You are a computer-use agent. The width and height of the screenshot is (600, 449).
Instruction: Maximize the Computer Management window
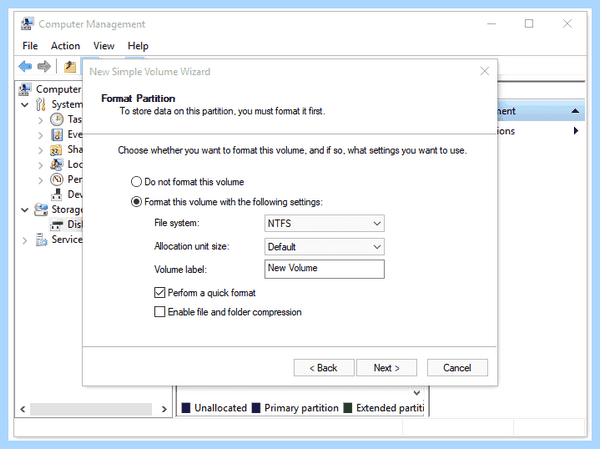(x=529, y=24)
